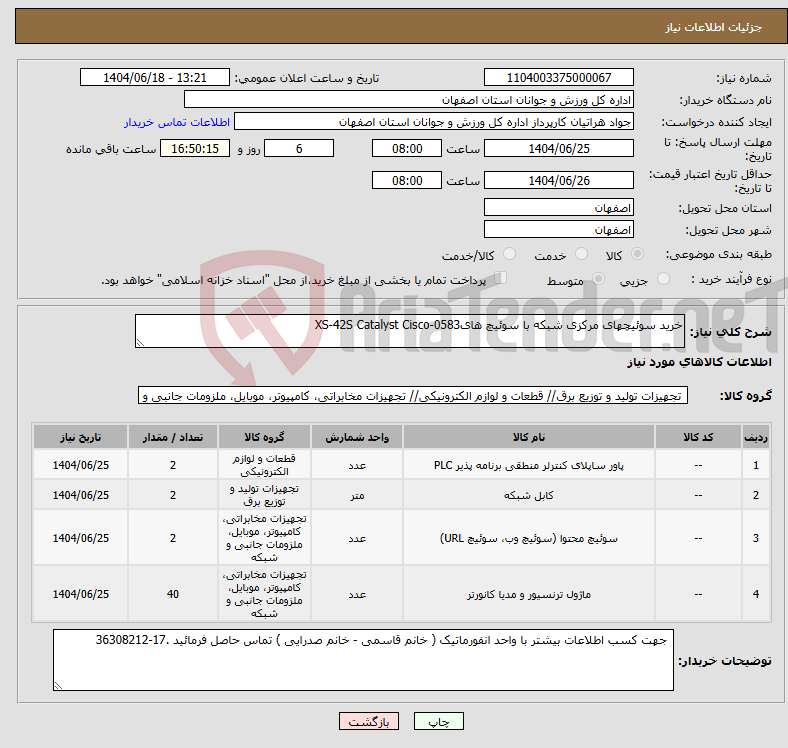This screenshot has height=748, width=788.
Task: Click the گروه کالا column header in table
Action: click(x=264, y=437)
